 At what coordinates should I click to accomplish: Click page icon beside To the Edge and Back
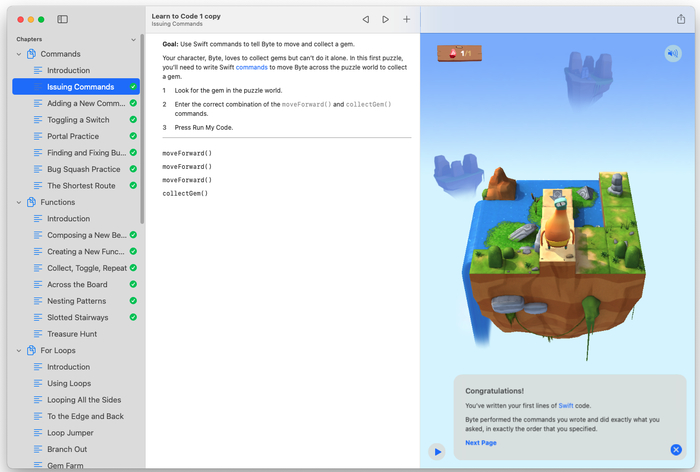(x=38, y=416)
